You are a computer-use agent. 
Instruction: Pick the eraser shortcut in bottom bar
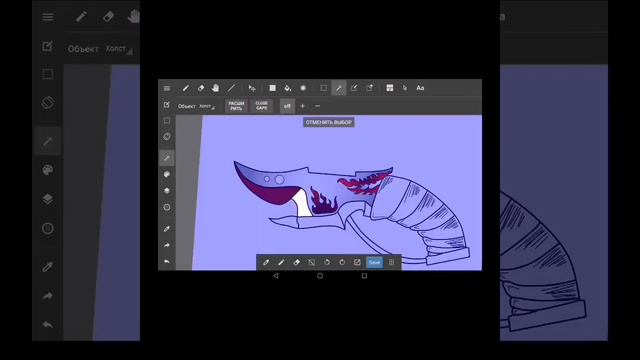pyautogui.click(x=296, y=262)
